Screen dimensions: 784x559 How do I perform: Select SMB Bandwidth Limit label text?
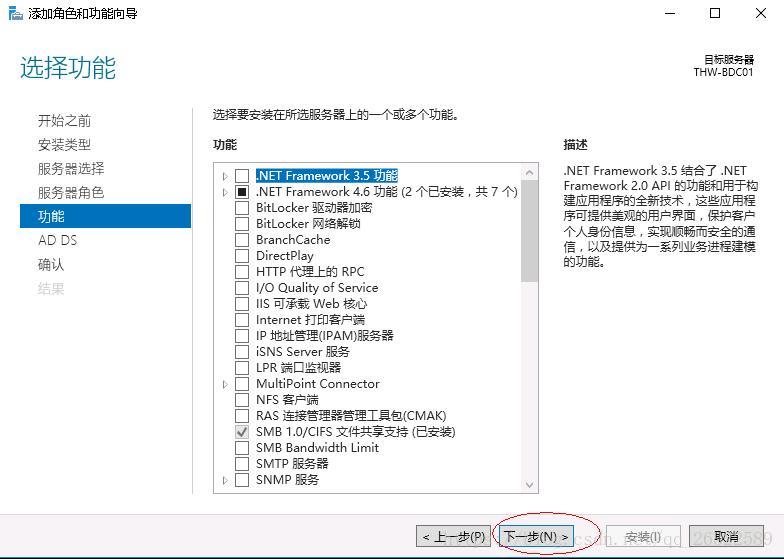tap(317, 448)
